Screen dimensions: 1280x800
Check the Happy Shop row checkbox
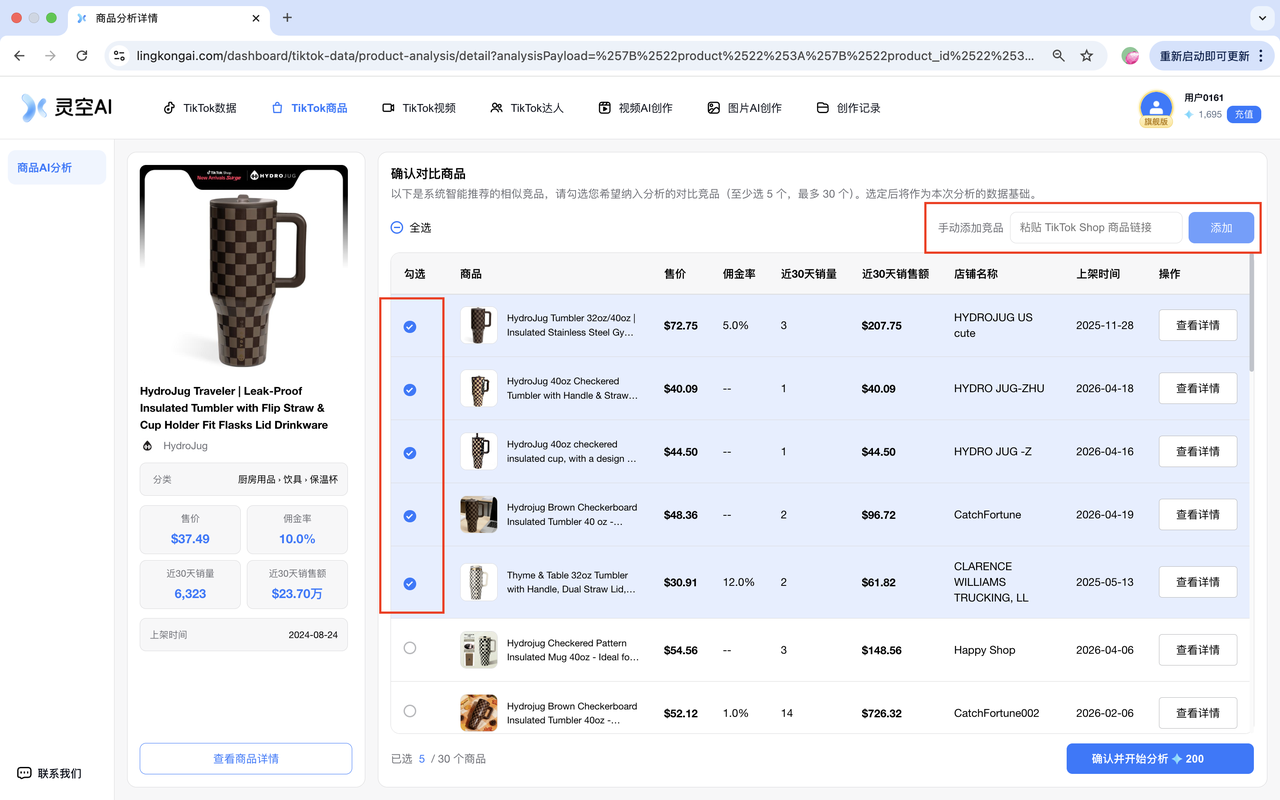pos(409,648)
